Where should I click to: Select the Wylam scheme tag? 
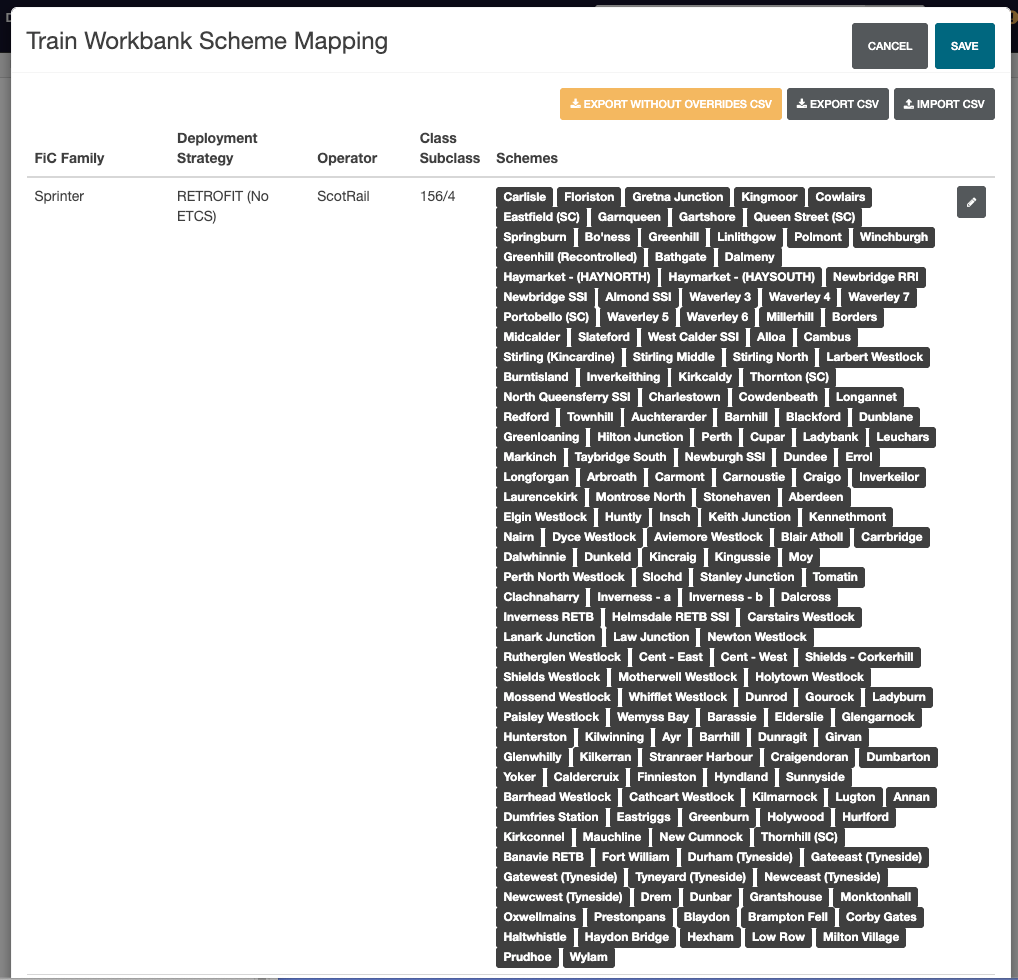point(588,957)
